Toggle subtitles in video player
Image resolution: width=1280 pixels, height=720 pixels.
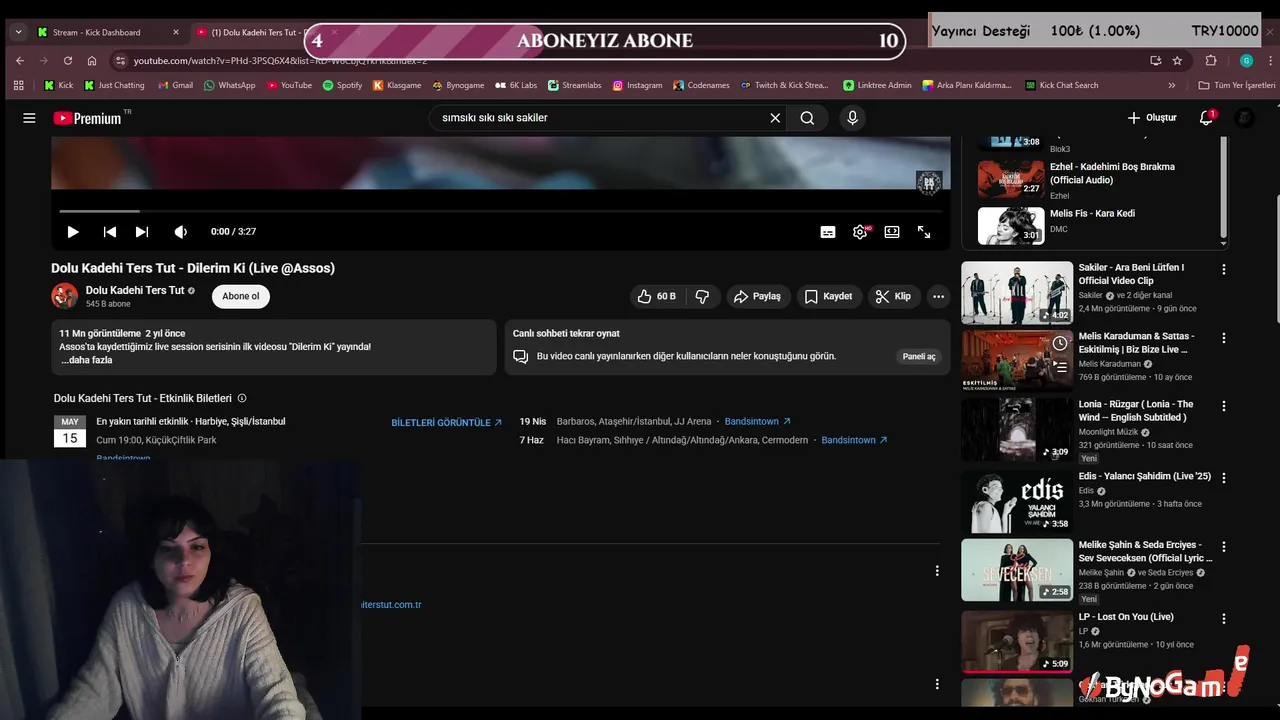[828, 232]
